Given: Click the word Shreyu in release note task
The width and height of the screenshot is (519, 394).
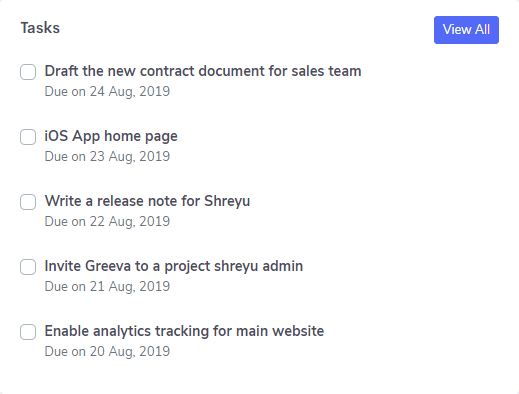Looking at the screenshot, I should (x=227, y=201).
